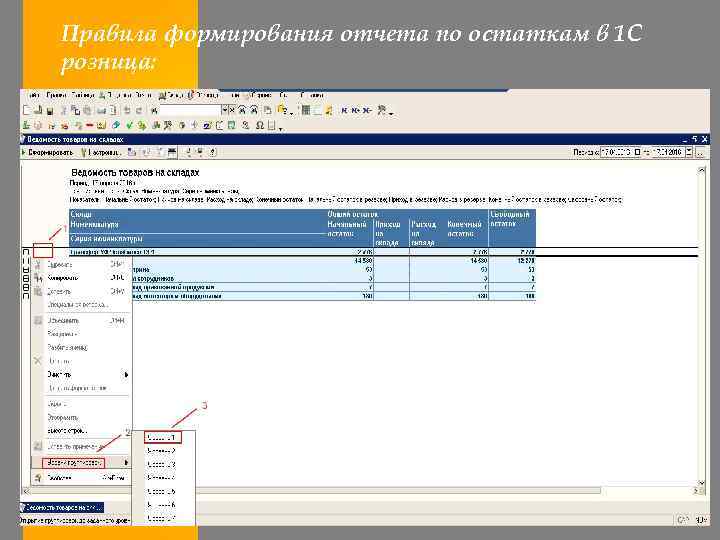Click the vertical scrollbar up arrow
This screenshot has height=540, width=720.
[701, 170]
